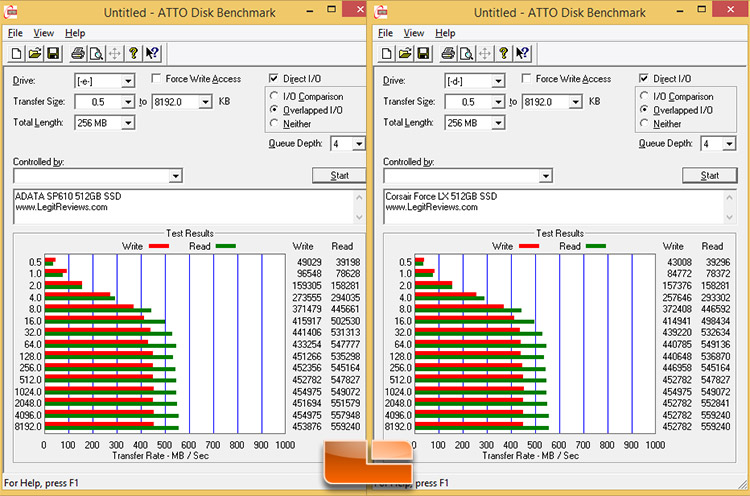Screen dimensions: 750x496
Task: Enable Force Write Access in right window
Action: (526, 78)
